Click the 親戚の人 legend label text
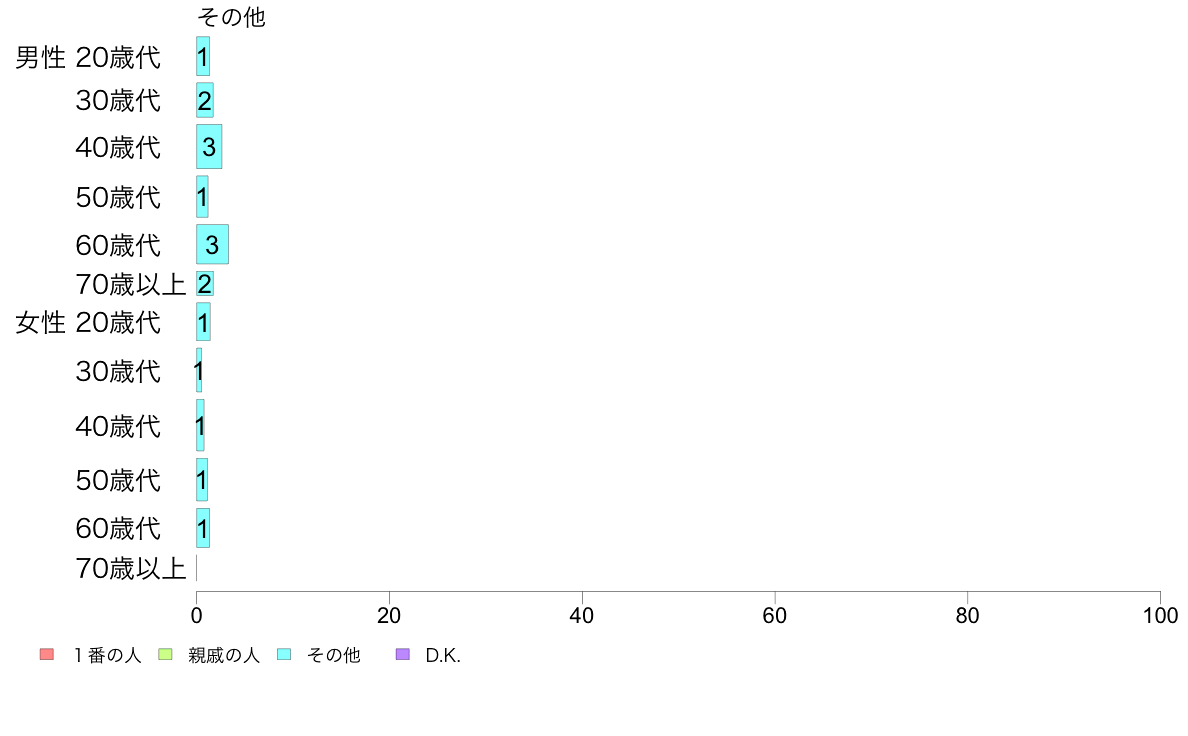Screen dimensions: 1188x736 (224, 655)
